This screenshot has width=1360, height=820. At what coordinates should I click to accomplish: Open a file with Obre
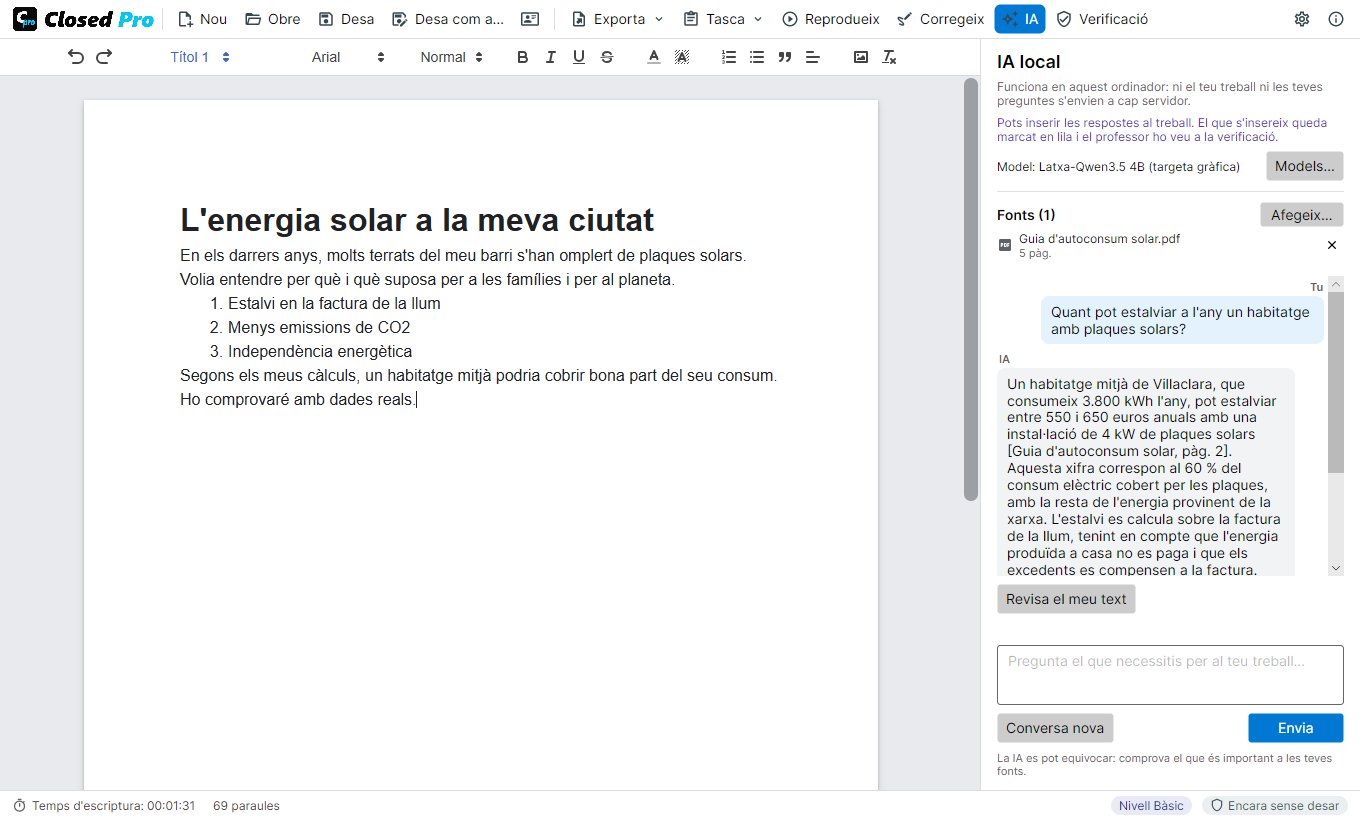click(273, 19)
